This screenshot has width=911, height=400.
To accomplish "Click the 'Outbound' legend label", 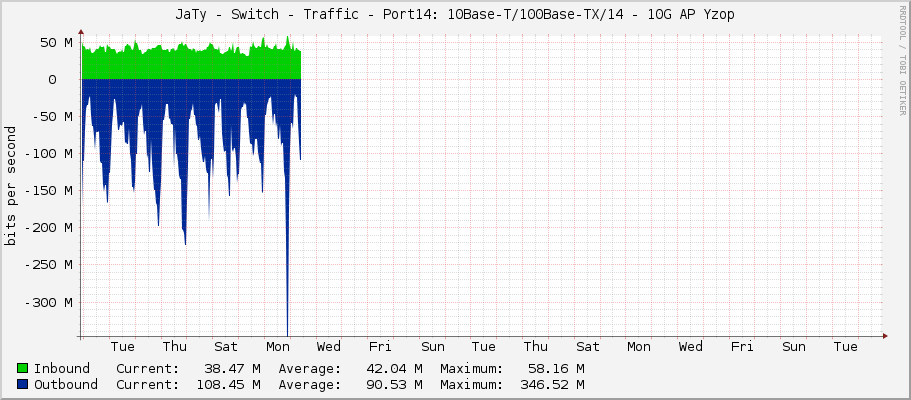I will 66,384.
